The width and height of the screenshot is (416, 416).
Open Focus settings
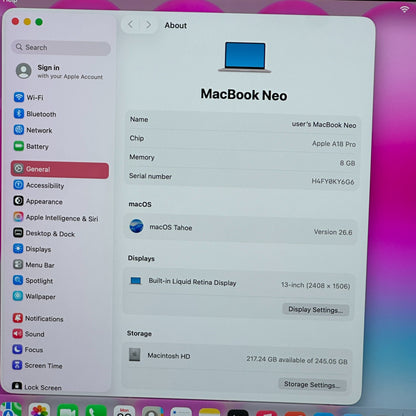pos(28,350)
